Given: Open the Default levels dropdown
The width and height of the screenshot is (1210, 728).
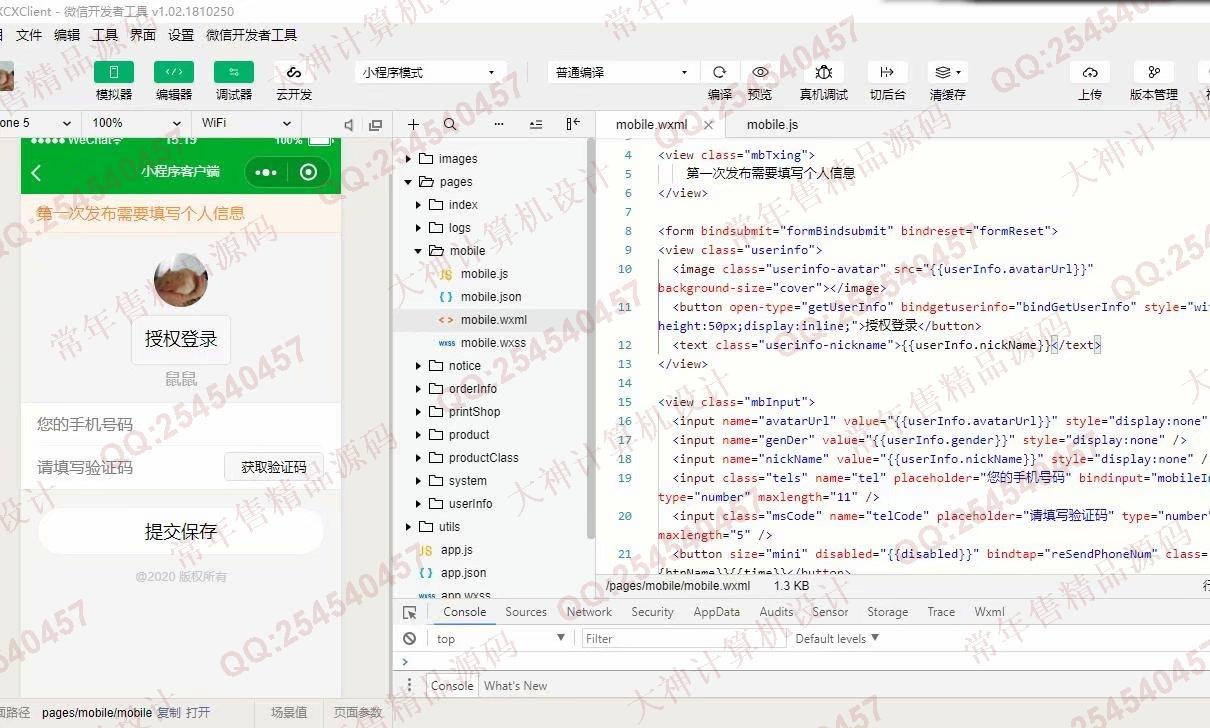Looking at the screenshot, I should 837,638.
